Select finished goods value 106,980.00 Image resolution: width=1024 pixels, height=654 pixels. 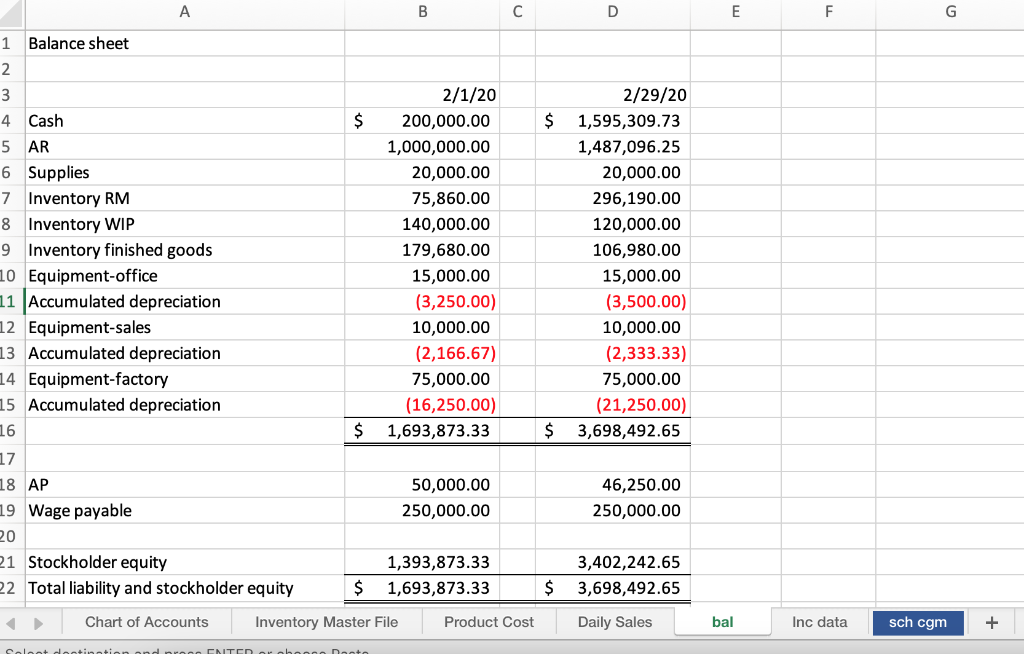click(613, 250)
